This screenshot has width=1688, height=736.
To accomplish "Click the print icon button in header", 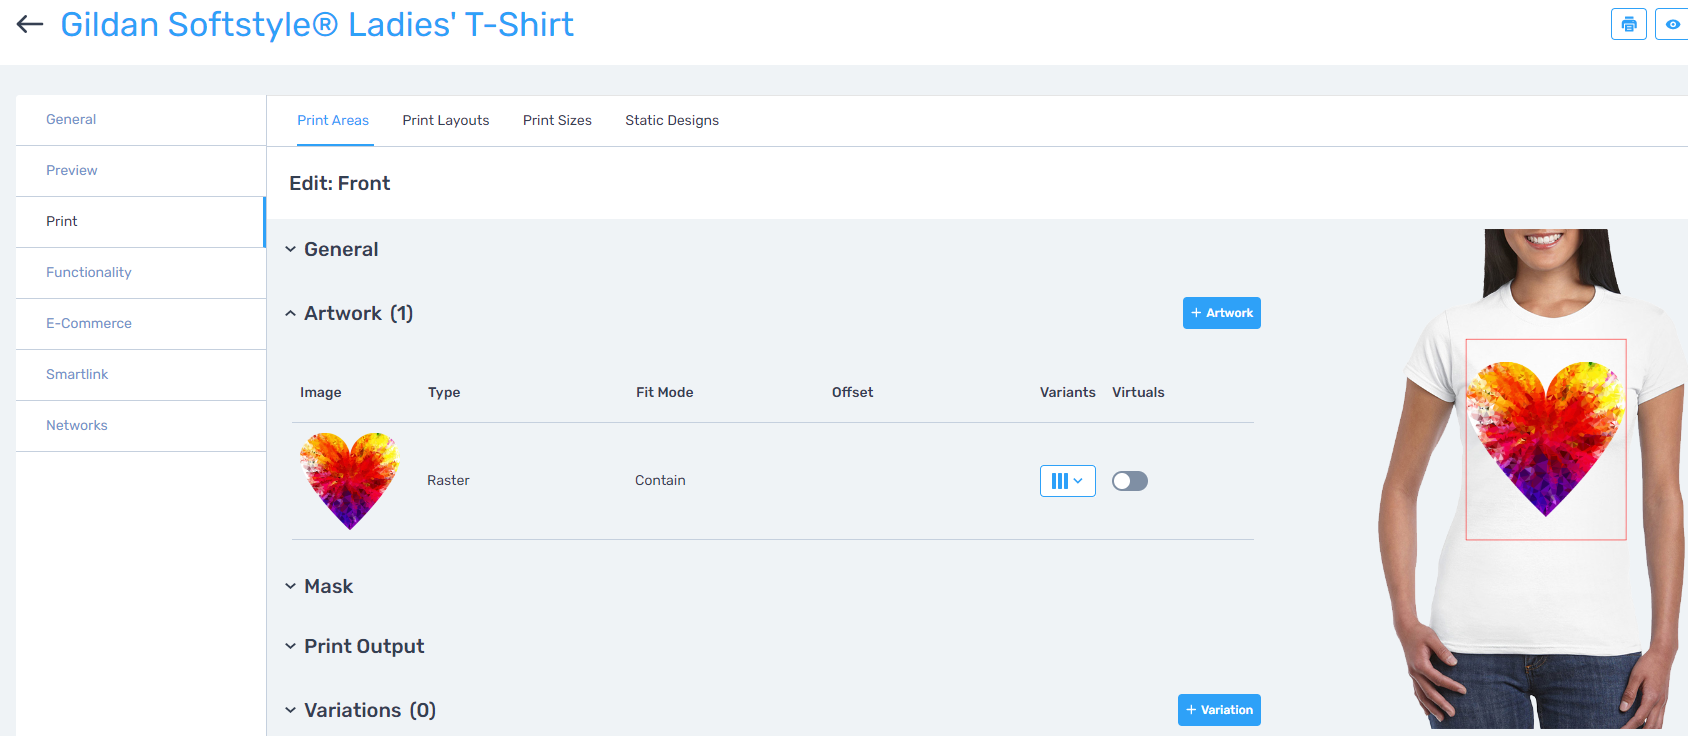I will [x=1629, y=24].
